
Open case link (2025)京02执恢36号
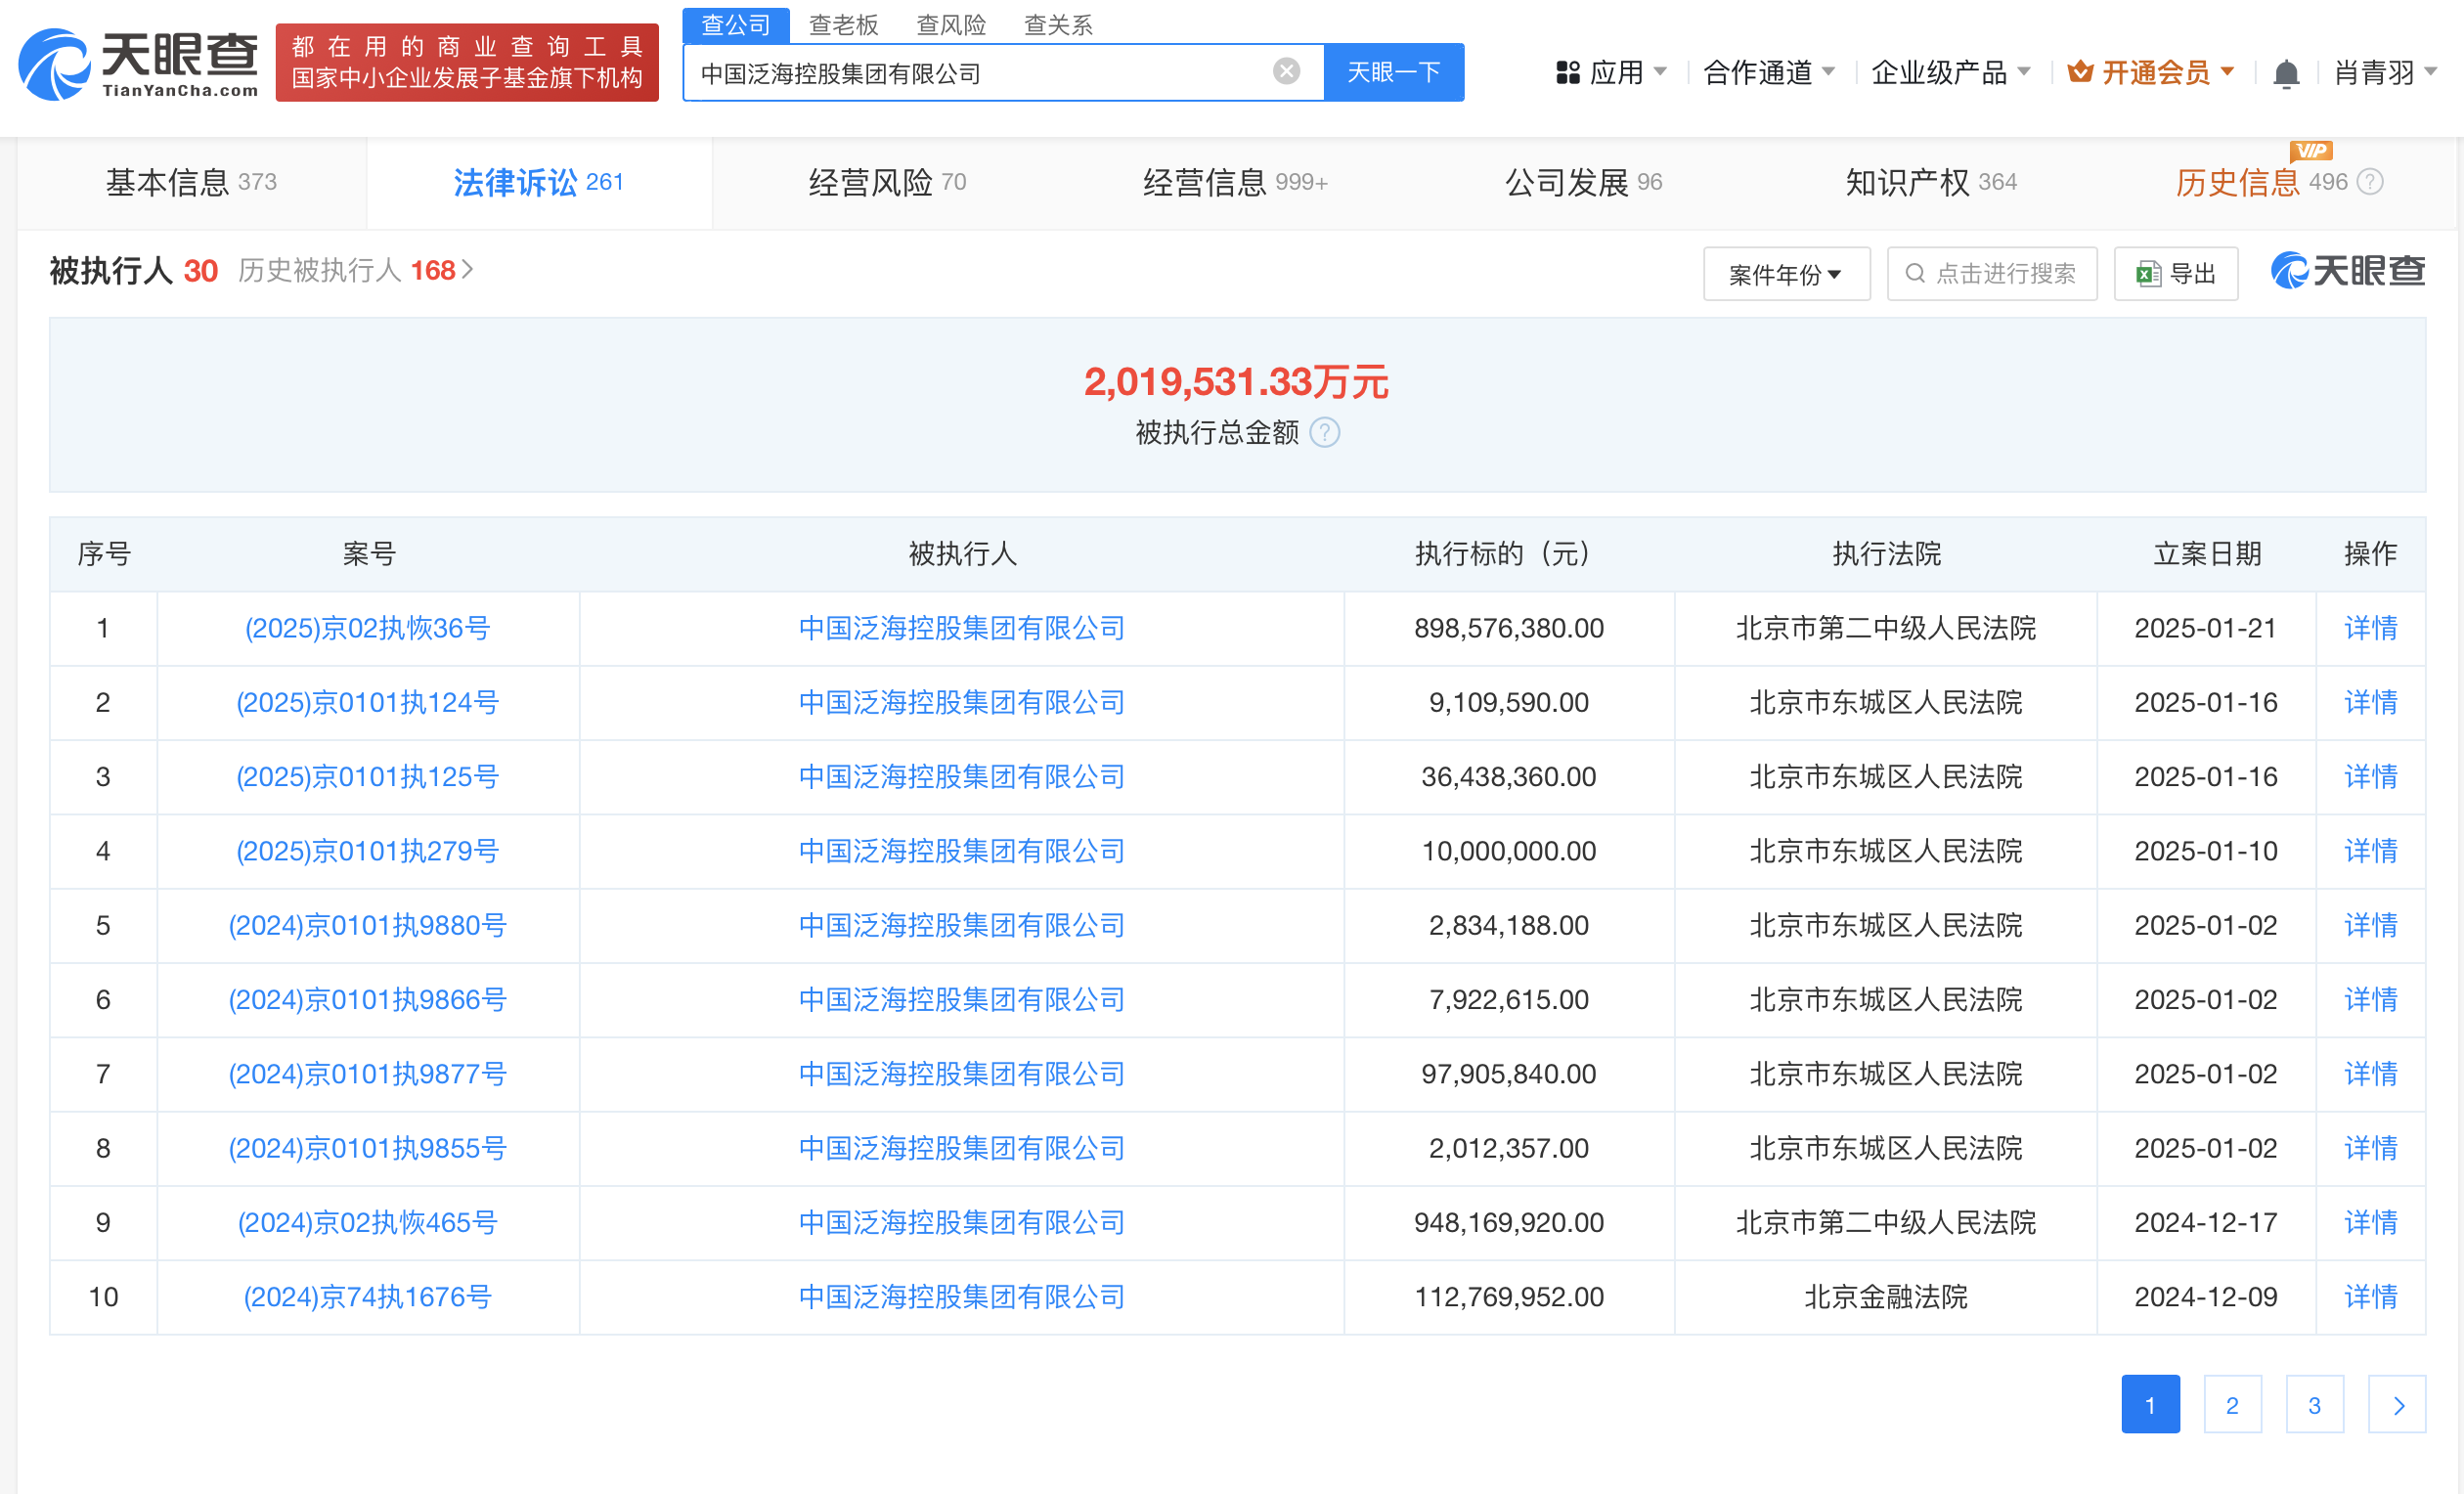[367, 628]
